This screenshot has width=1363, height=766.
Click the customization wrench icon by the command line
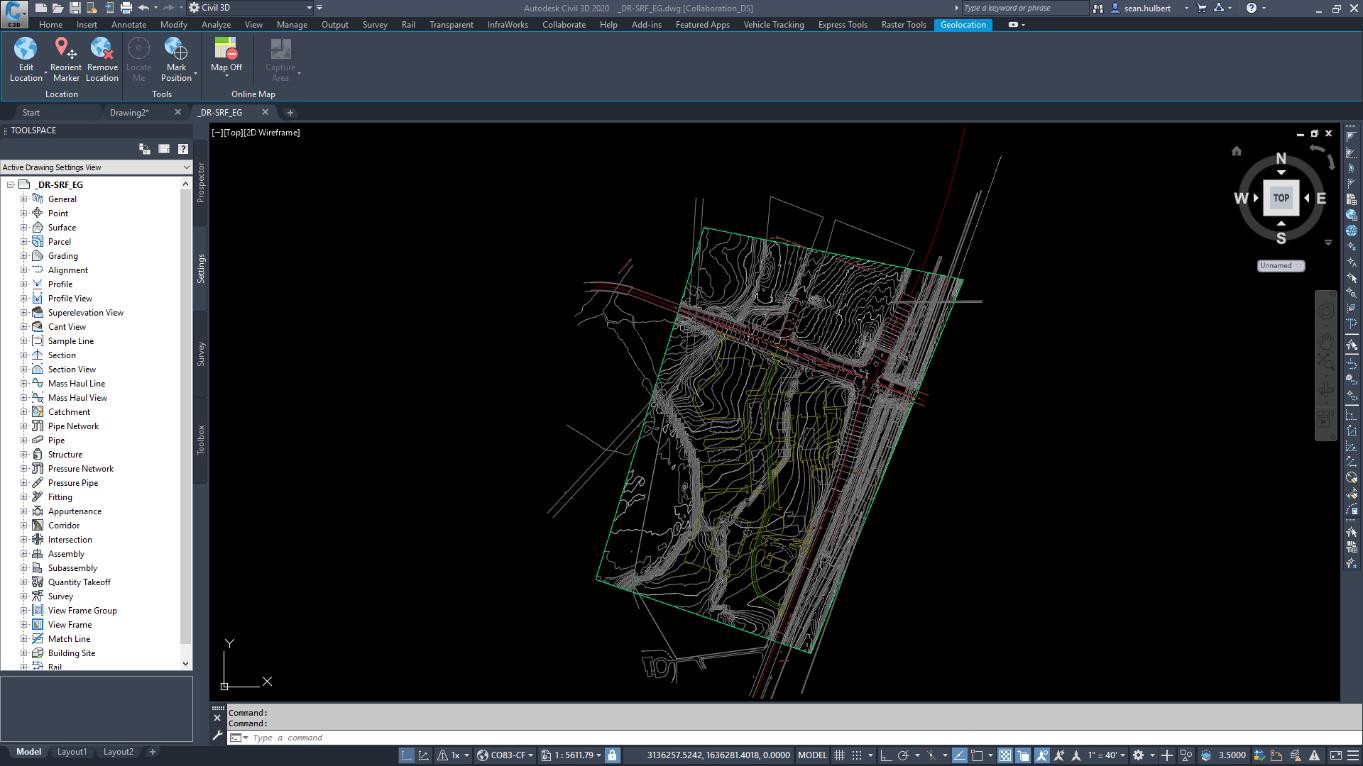pyautogui.click(x=217, y=737)
